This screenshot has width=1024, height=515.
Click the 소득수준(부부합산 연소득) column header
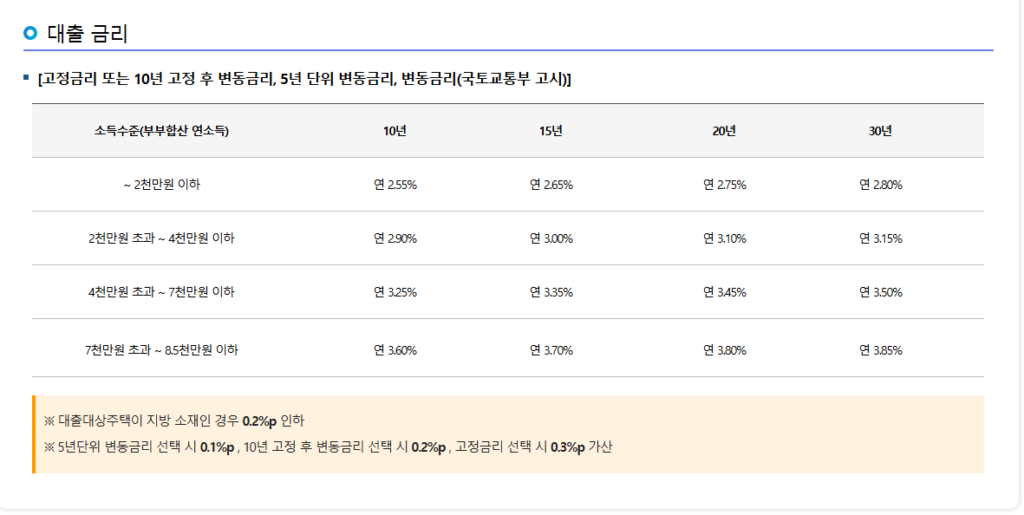tap(161, 131)
